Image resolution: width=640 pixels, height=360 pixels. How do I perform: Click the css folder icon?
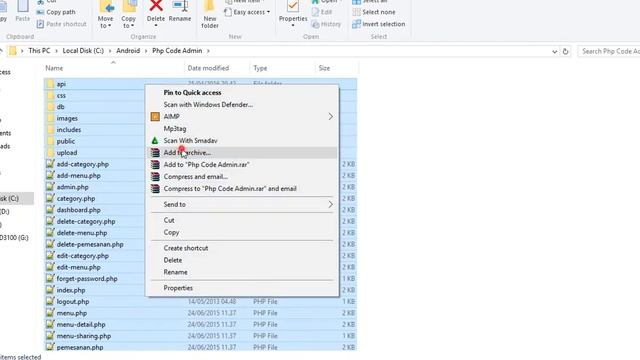[x=50, y=95]
